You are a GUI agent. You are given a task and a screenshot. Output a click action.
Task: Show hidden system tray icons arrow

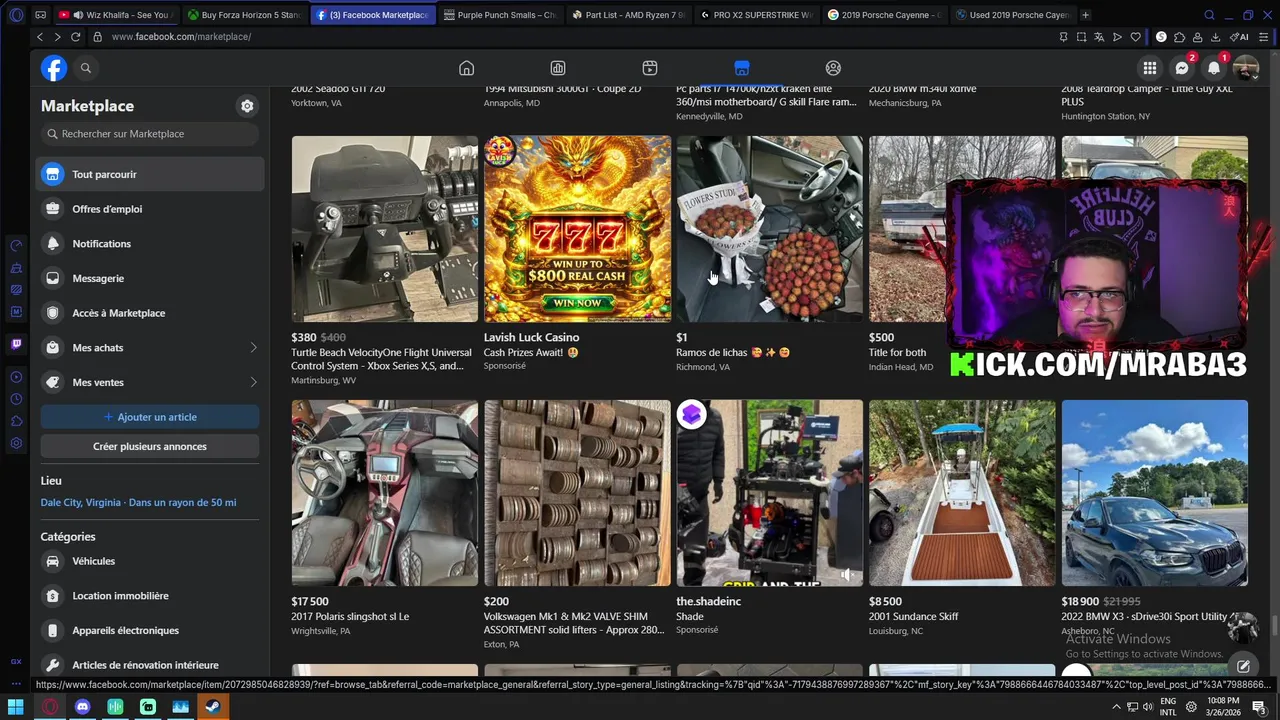(1116, 707)
